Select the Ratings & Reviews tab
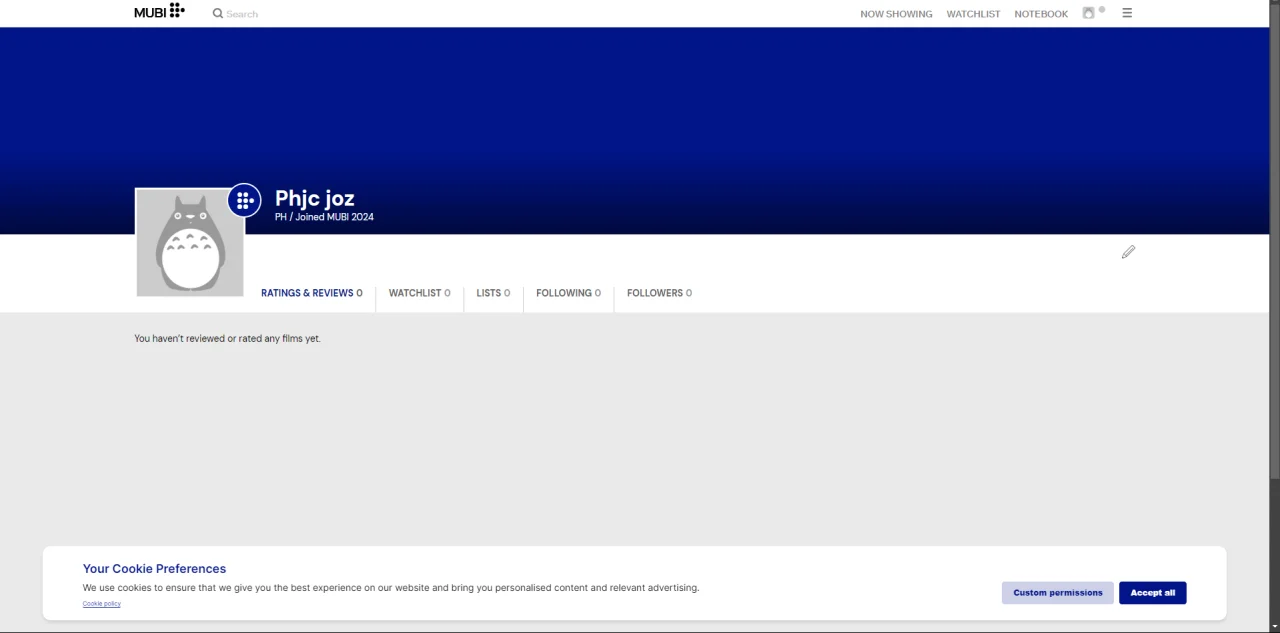 click(312, 293)
